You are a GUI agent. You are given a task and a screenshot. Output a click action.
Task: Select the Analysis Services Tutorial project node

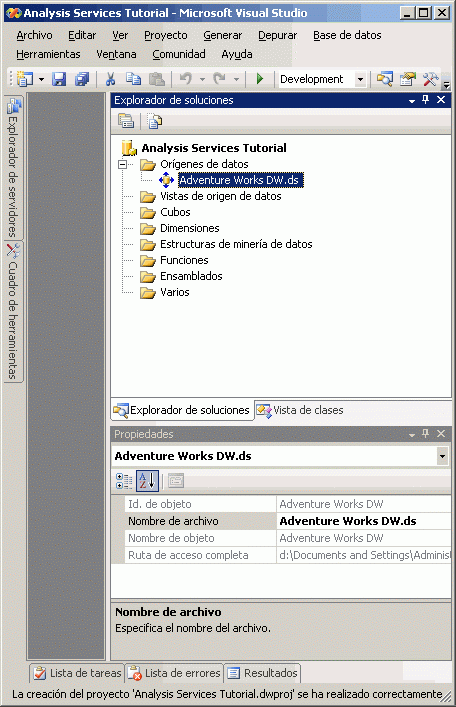coord(214,148)
